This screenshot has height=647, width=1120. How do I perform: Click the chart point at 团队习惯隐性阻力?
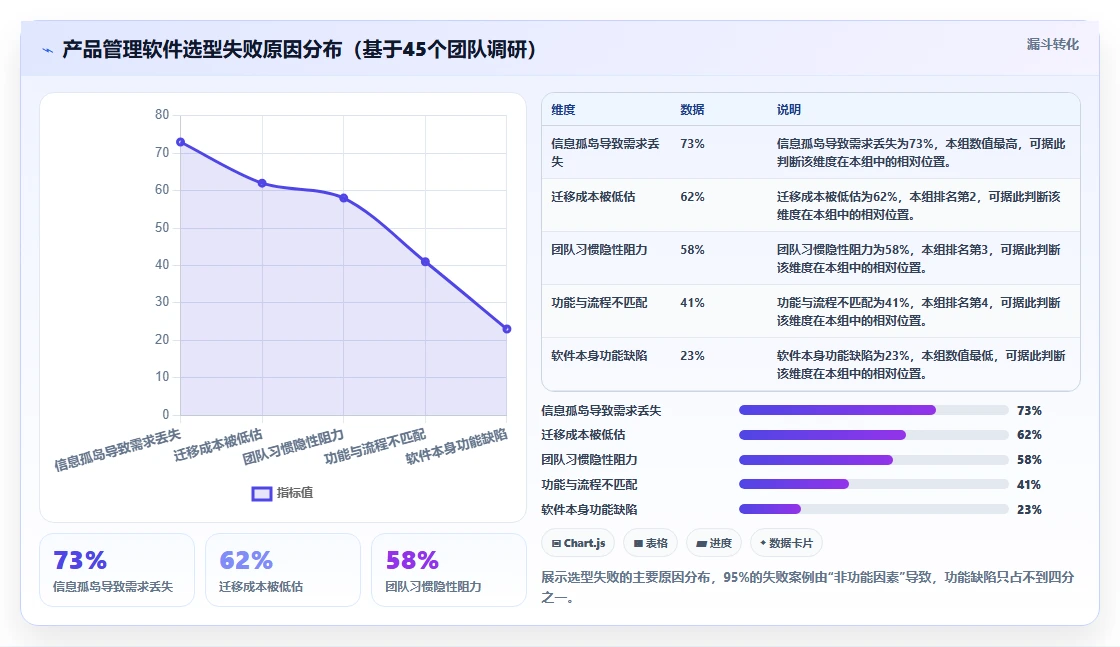(x=344, y=198)
